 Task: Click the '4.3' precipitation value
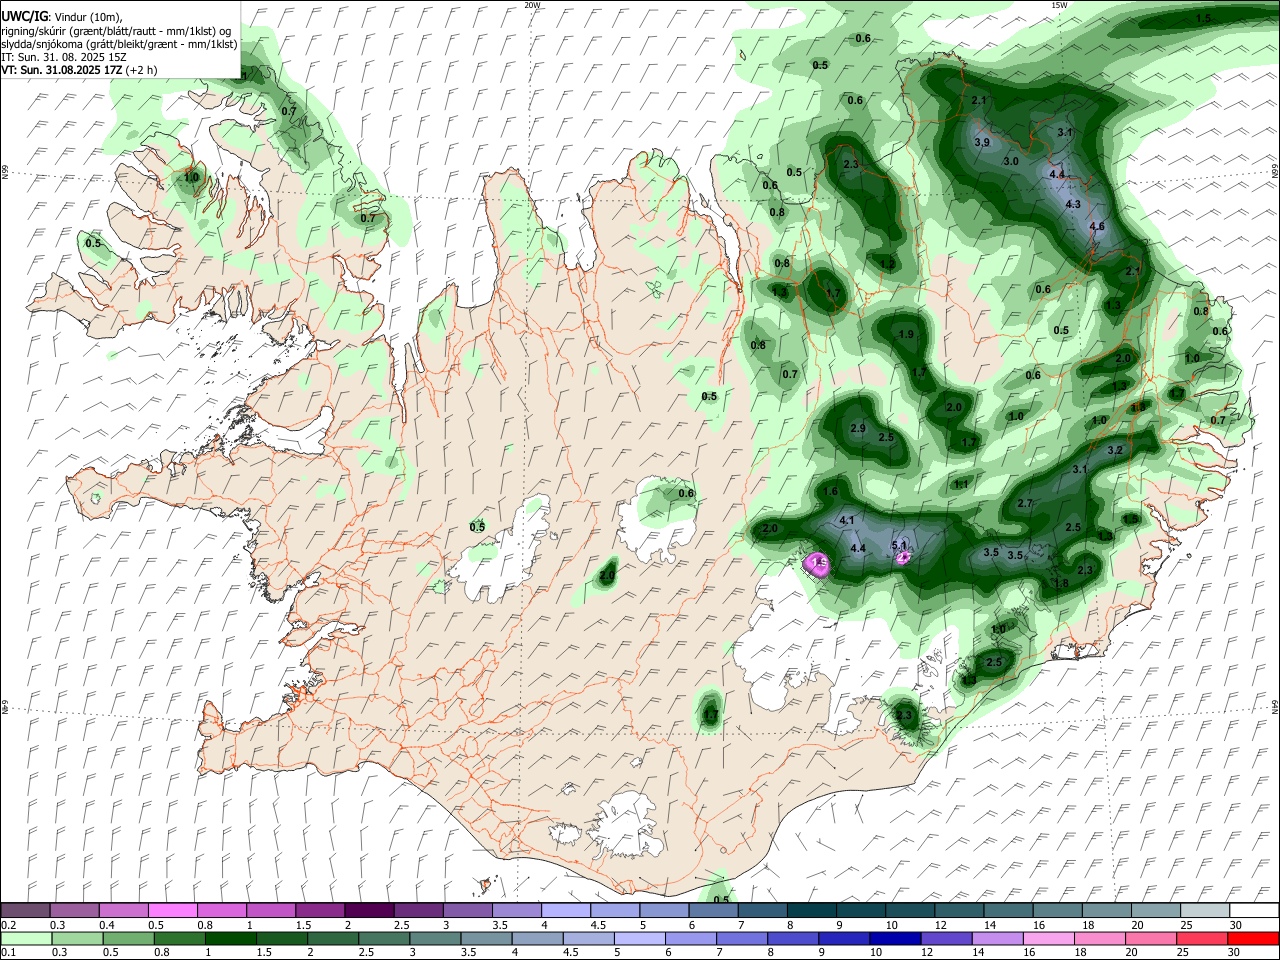pyautogui.click(x=1073, y=204)
